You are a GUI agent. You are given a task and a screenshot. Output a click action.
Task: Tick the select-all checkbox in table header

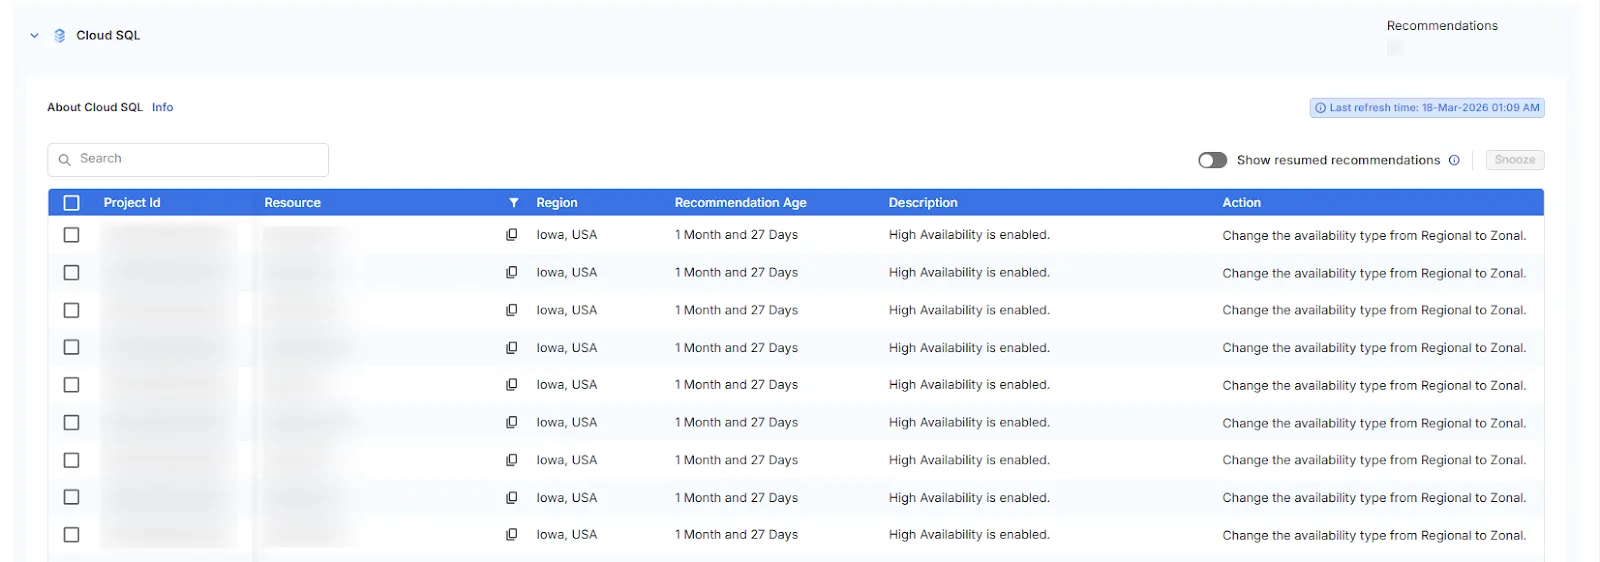coord(71,203)
